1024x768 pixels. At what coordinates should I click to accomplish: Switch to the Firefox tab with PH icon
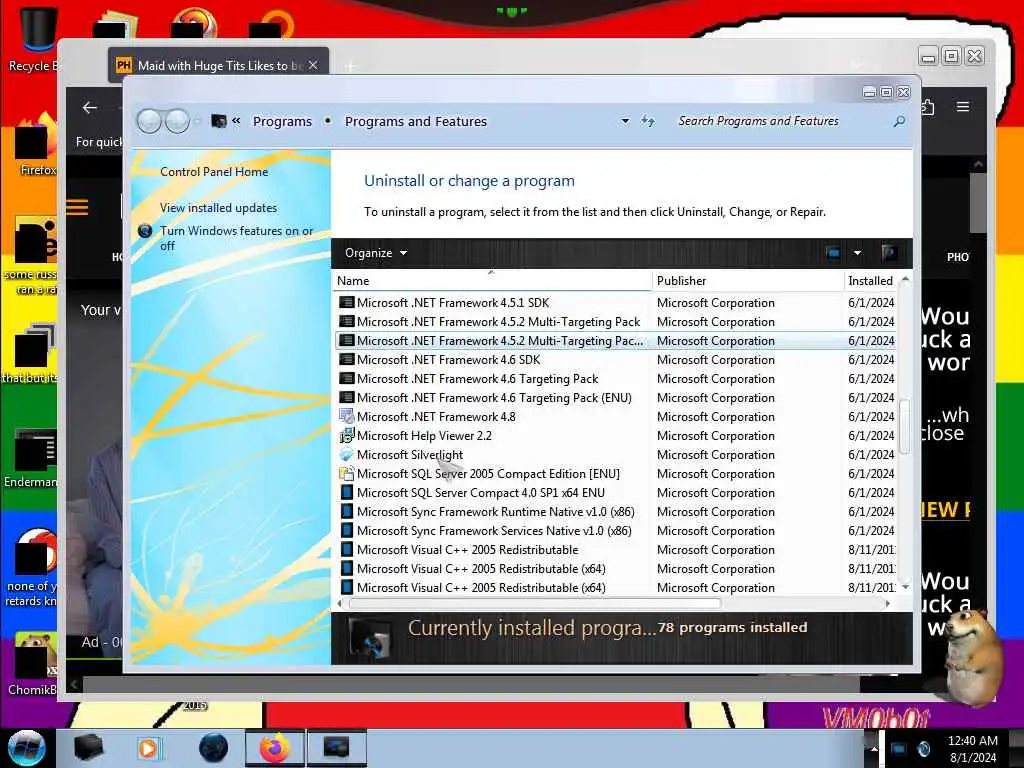pos(218,65)
